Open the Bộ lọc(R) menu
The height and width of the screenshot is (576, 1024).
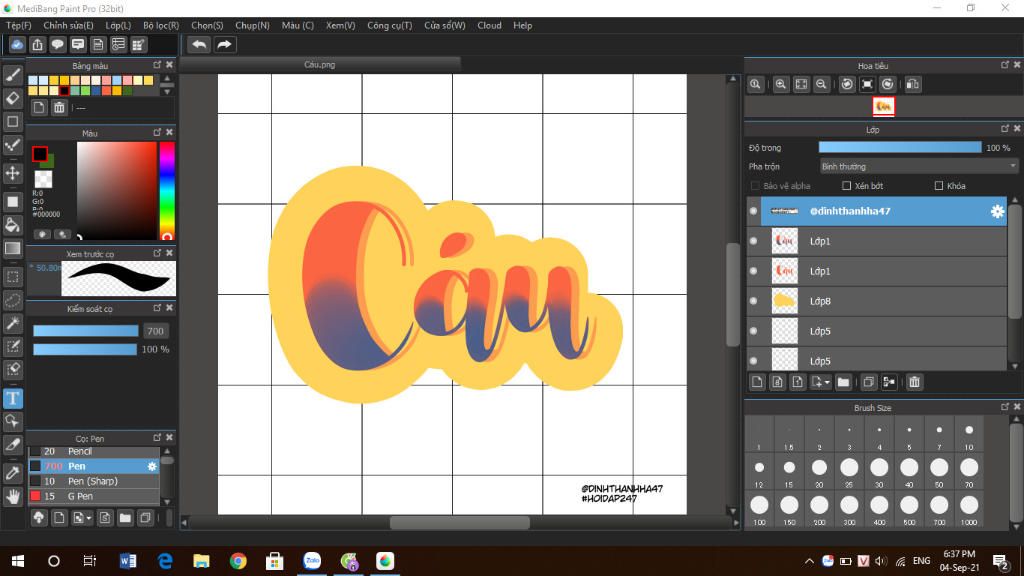click(x=161, y=25)
